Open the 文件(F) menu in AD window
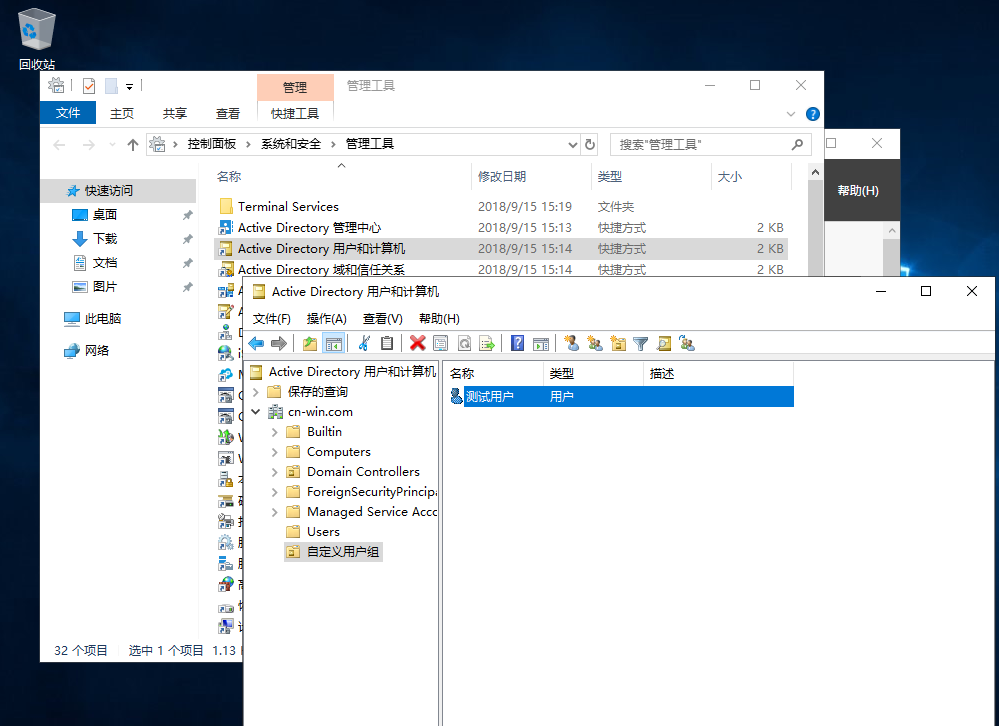 click(x=271, y=318)
